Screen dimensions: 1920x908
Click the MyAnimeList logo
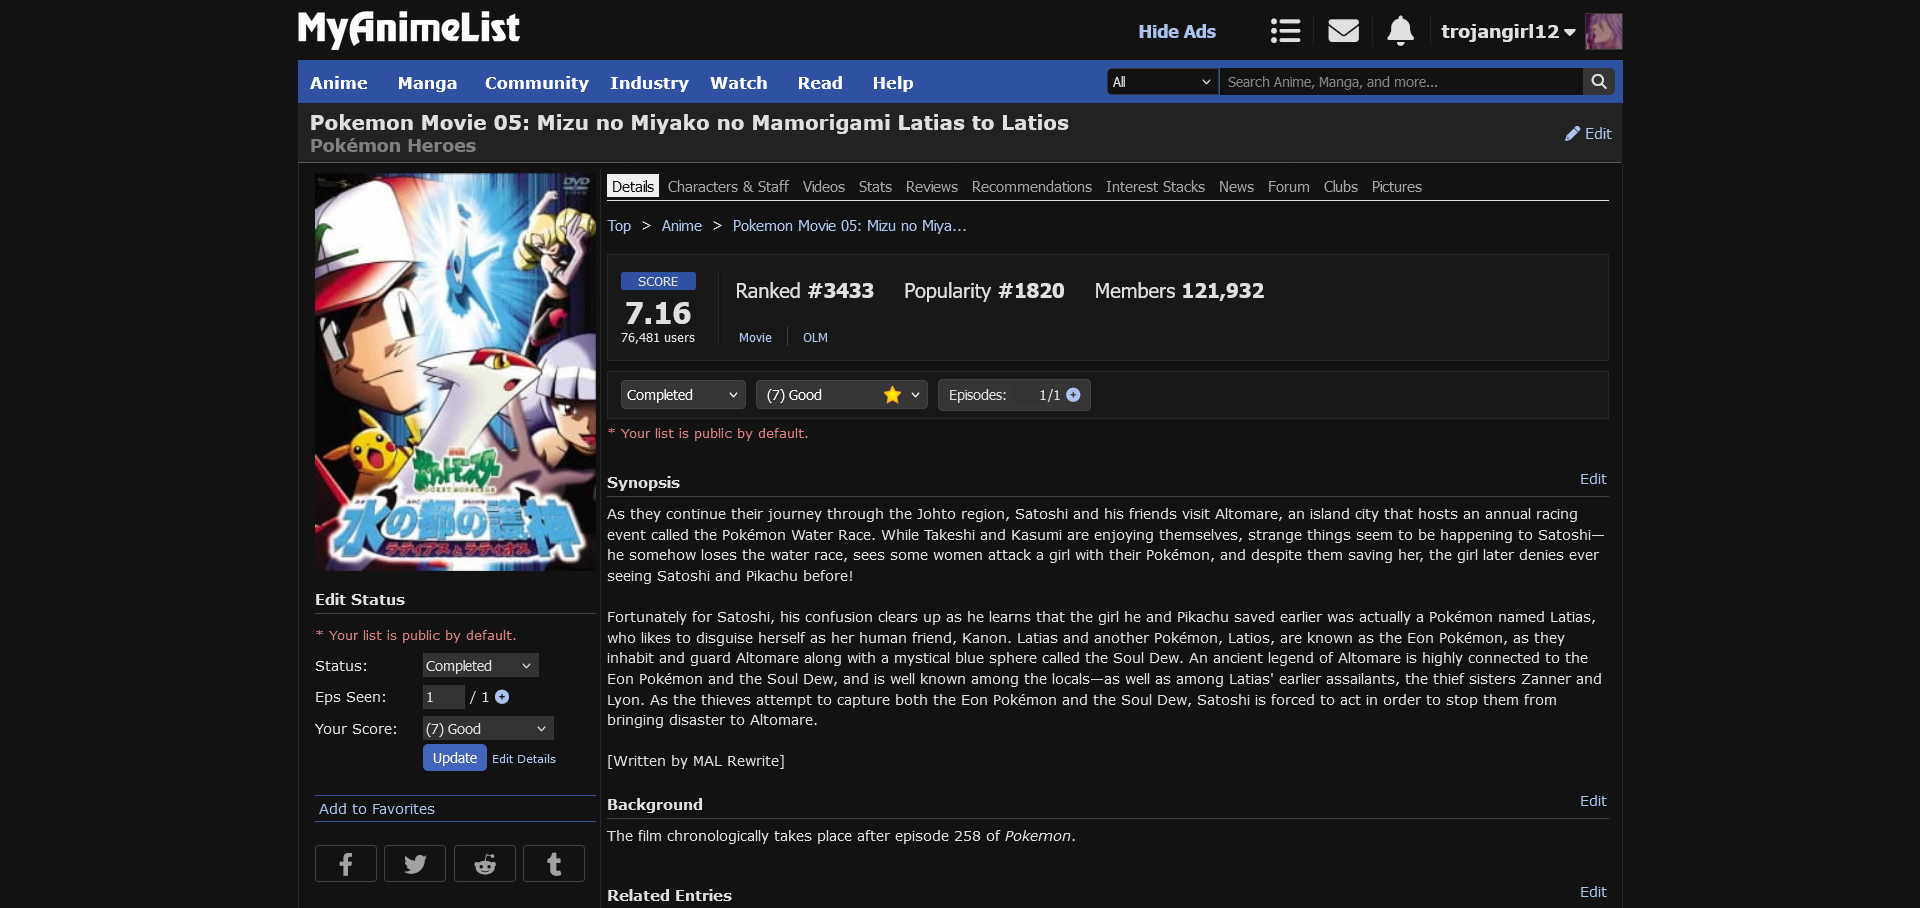[409, 29]
